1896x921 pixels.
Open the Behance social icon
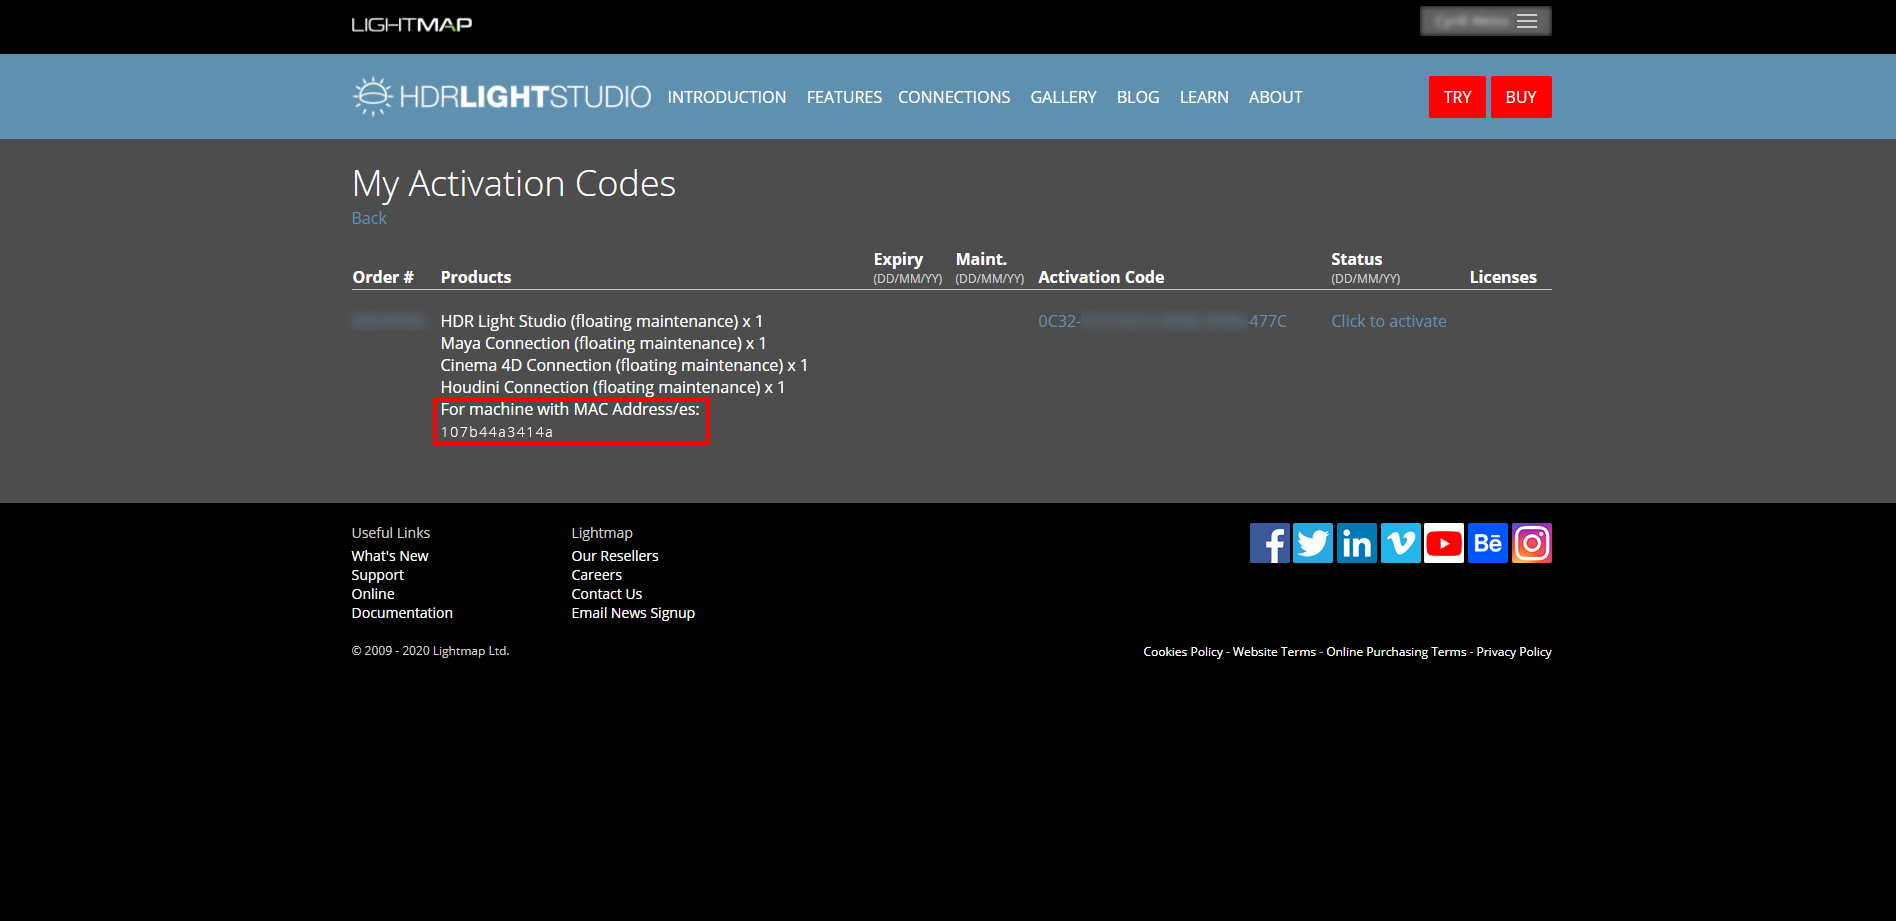click(1488, 543)
